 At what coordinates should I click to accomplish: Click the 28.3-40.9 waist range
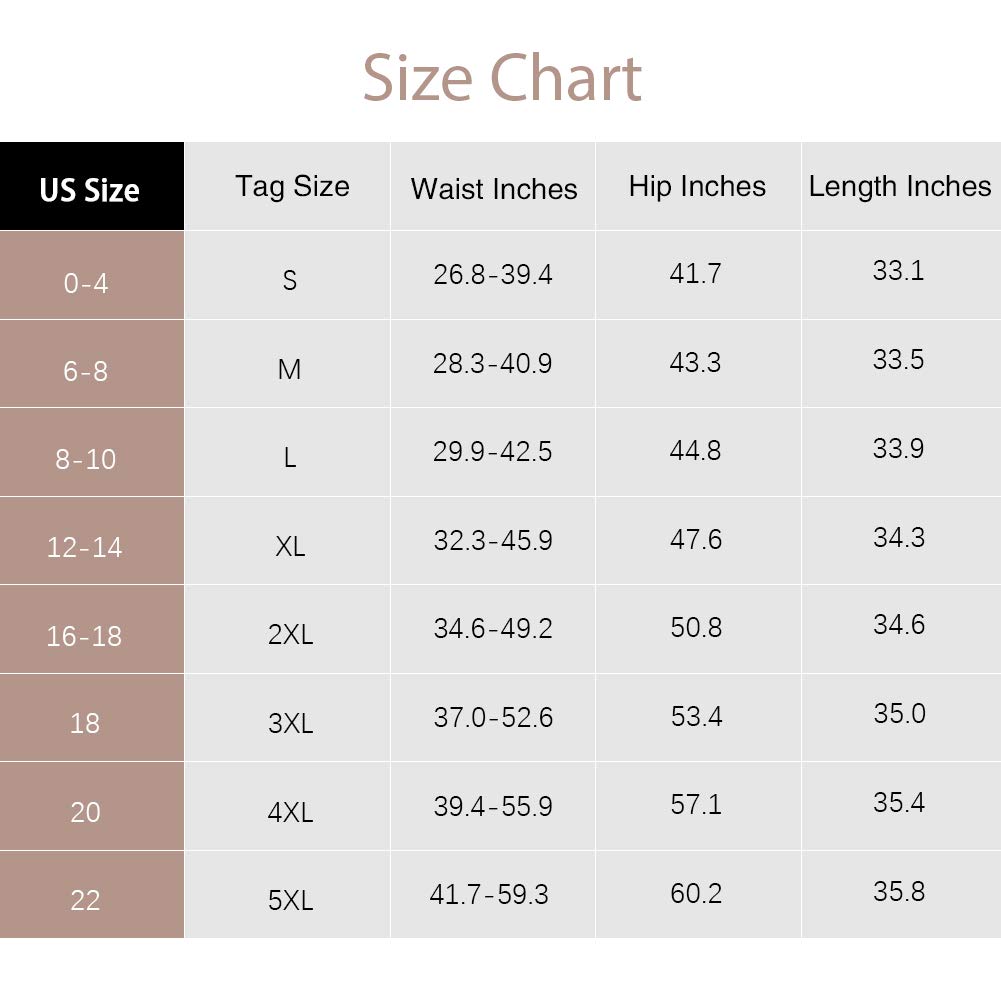tap(493, 362)
